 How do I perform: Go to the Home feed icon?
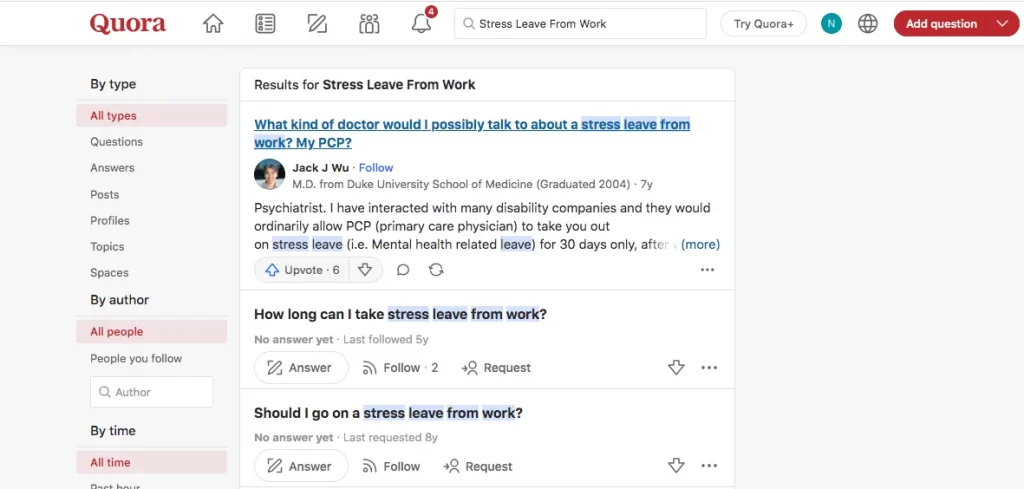click(x=213, y=24)
